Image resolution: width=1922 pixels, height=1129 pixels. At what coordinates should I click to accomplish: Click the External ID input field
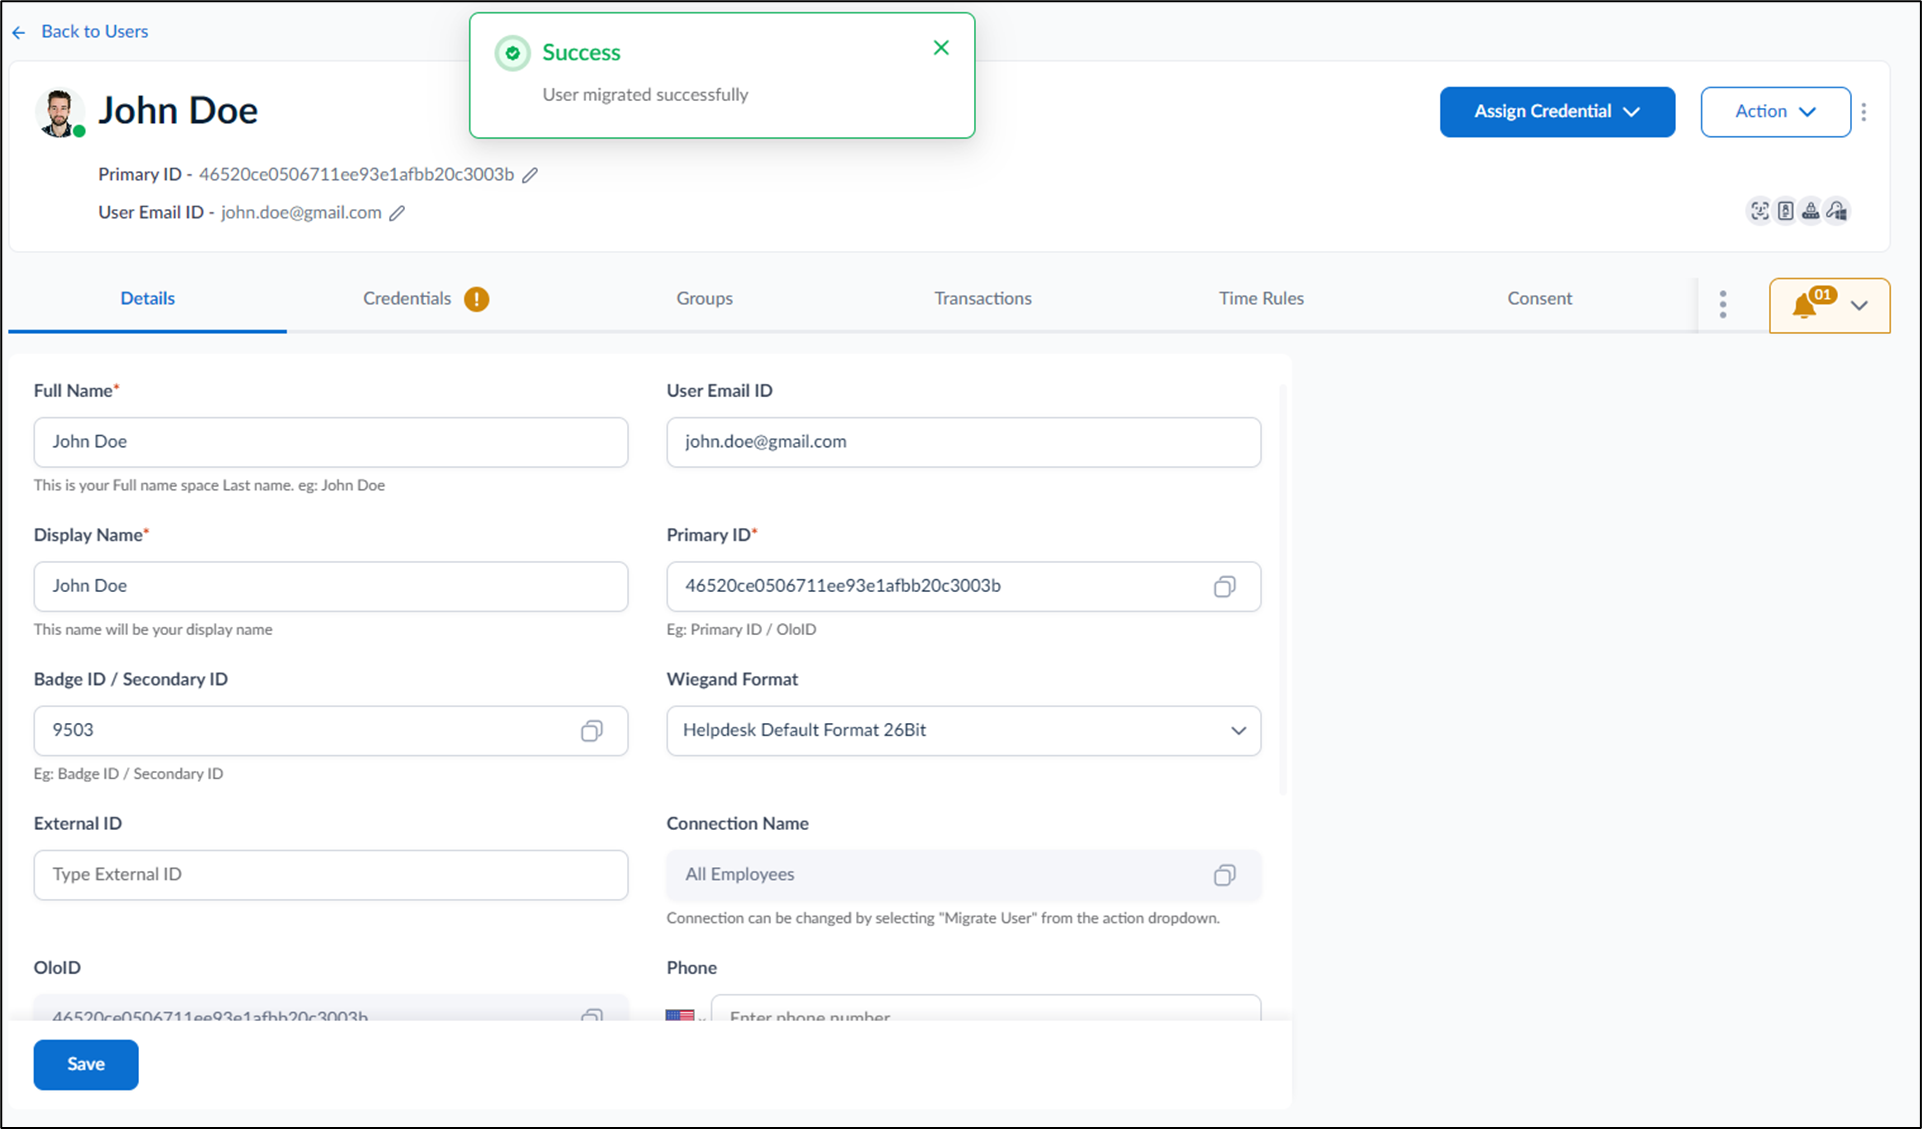(331, 875)
